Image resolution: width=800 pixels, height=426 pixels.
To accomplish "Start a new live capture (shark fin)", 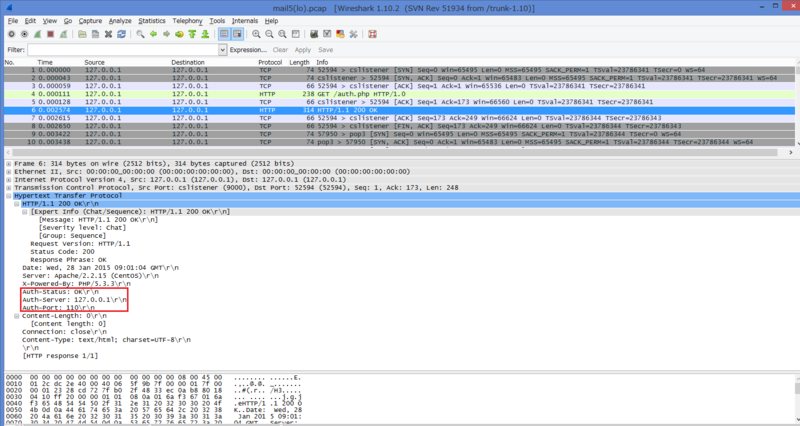I will pos(37,34).
